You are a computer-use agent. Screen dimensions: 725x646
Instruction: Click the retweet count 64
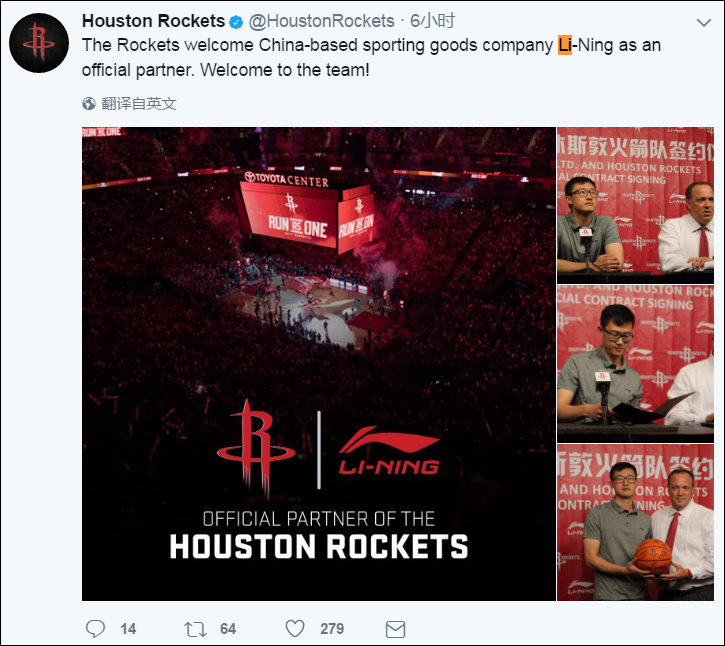tap(228, 629)
